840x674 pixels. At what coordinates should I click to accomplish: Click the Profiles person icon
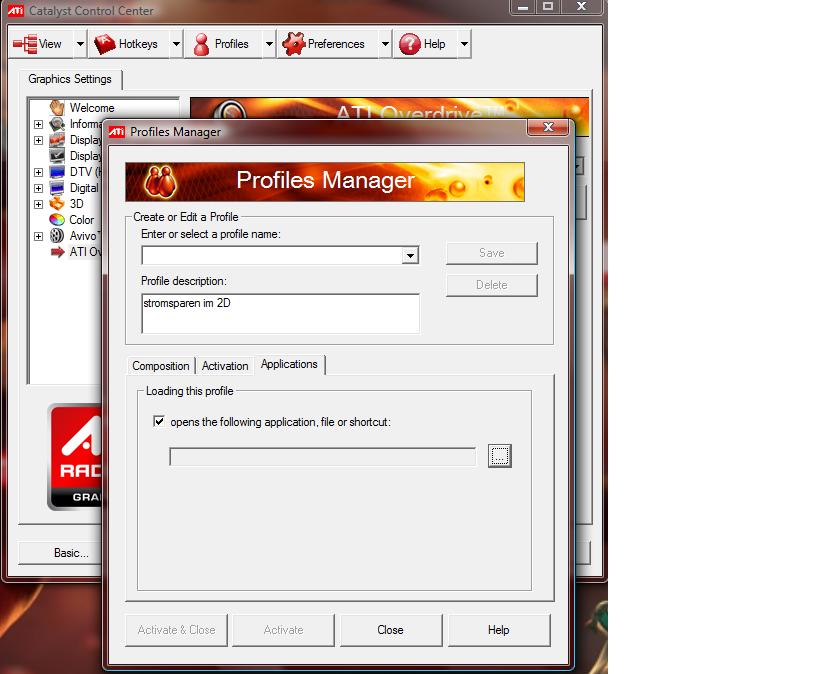pos(201,44)
